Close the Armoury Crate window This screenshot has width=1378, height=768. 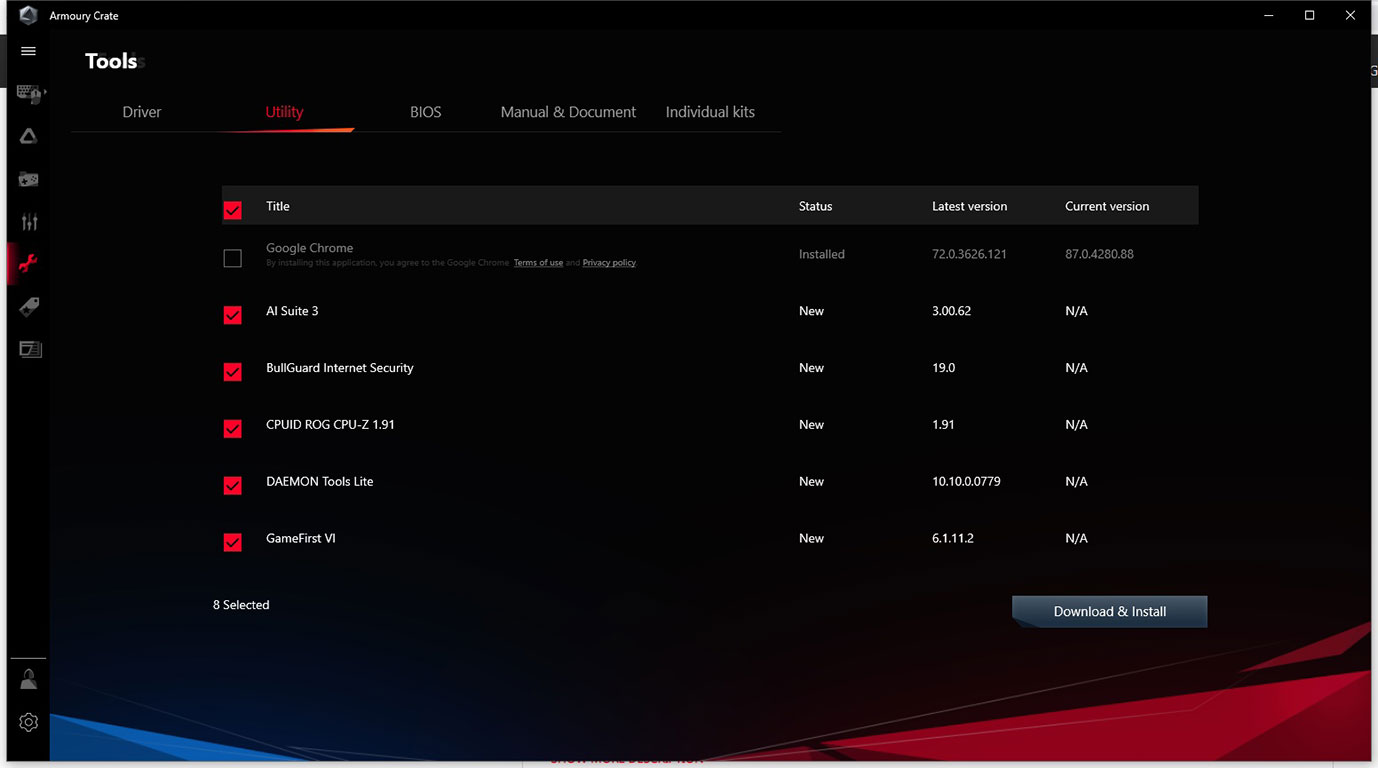point(1350,15)
